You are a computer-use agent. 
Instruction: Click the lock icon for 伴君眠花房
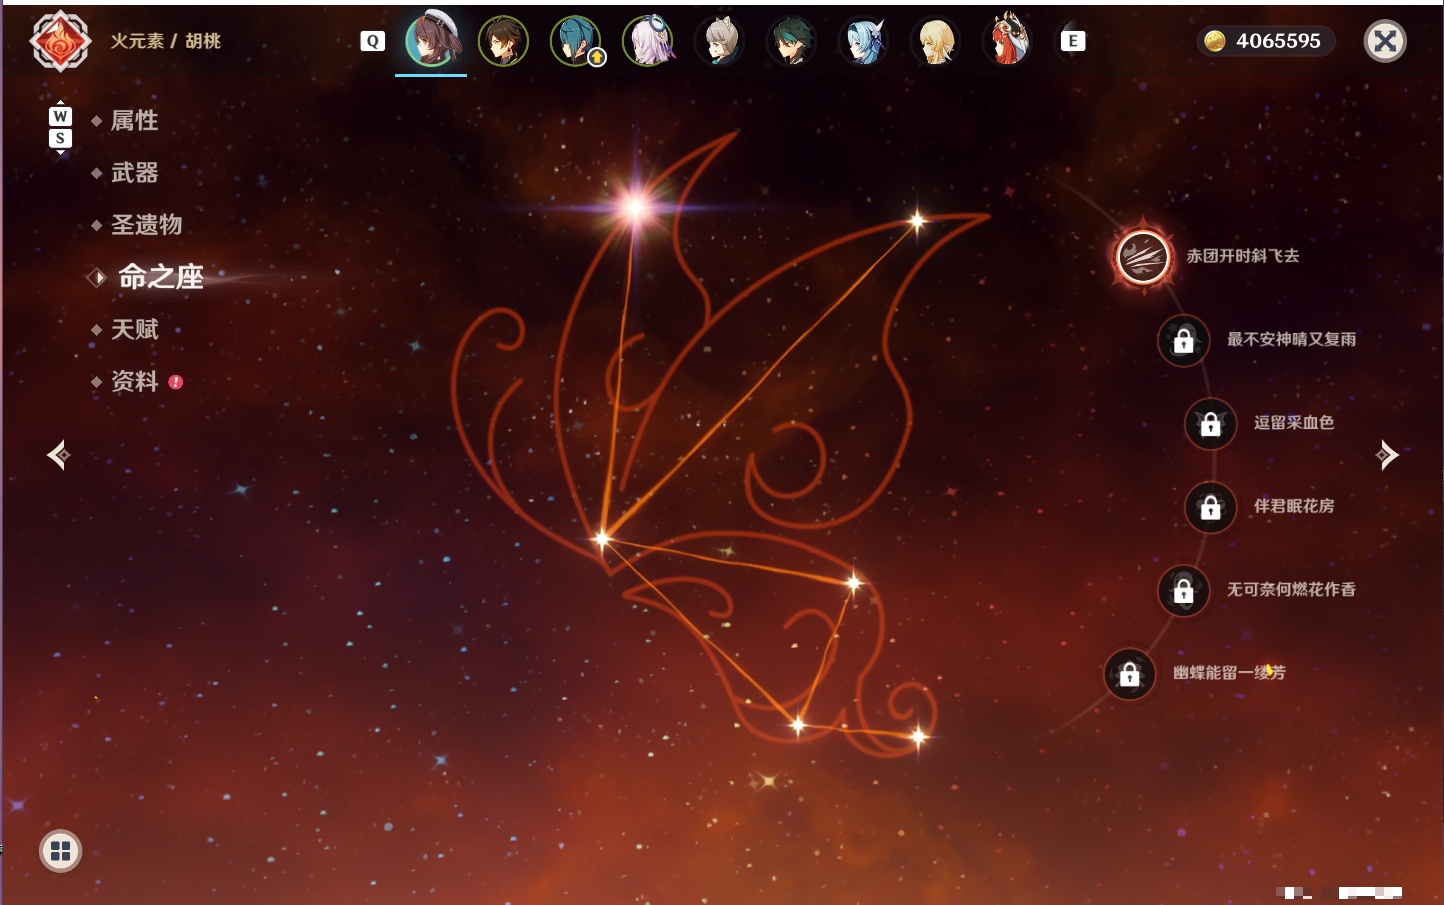pos(1211,507)
